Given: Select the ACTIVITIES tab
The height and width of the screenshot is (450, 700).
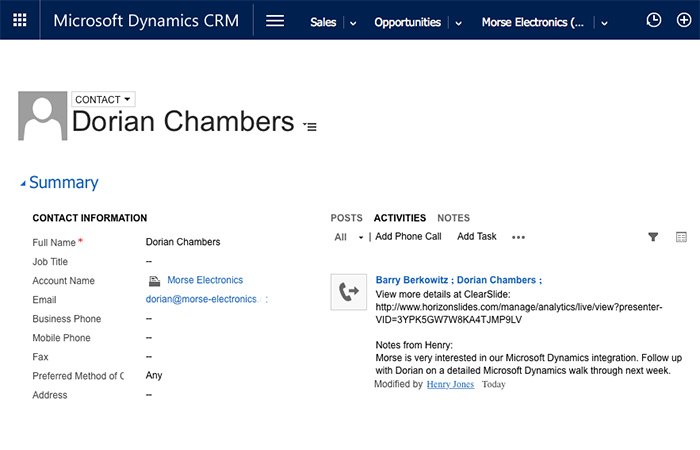Looking at the screenshot, I should [400, 218].
